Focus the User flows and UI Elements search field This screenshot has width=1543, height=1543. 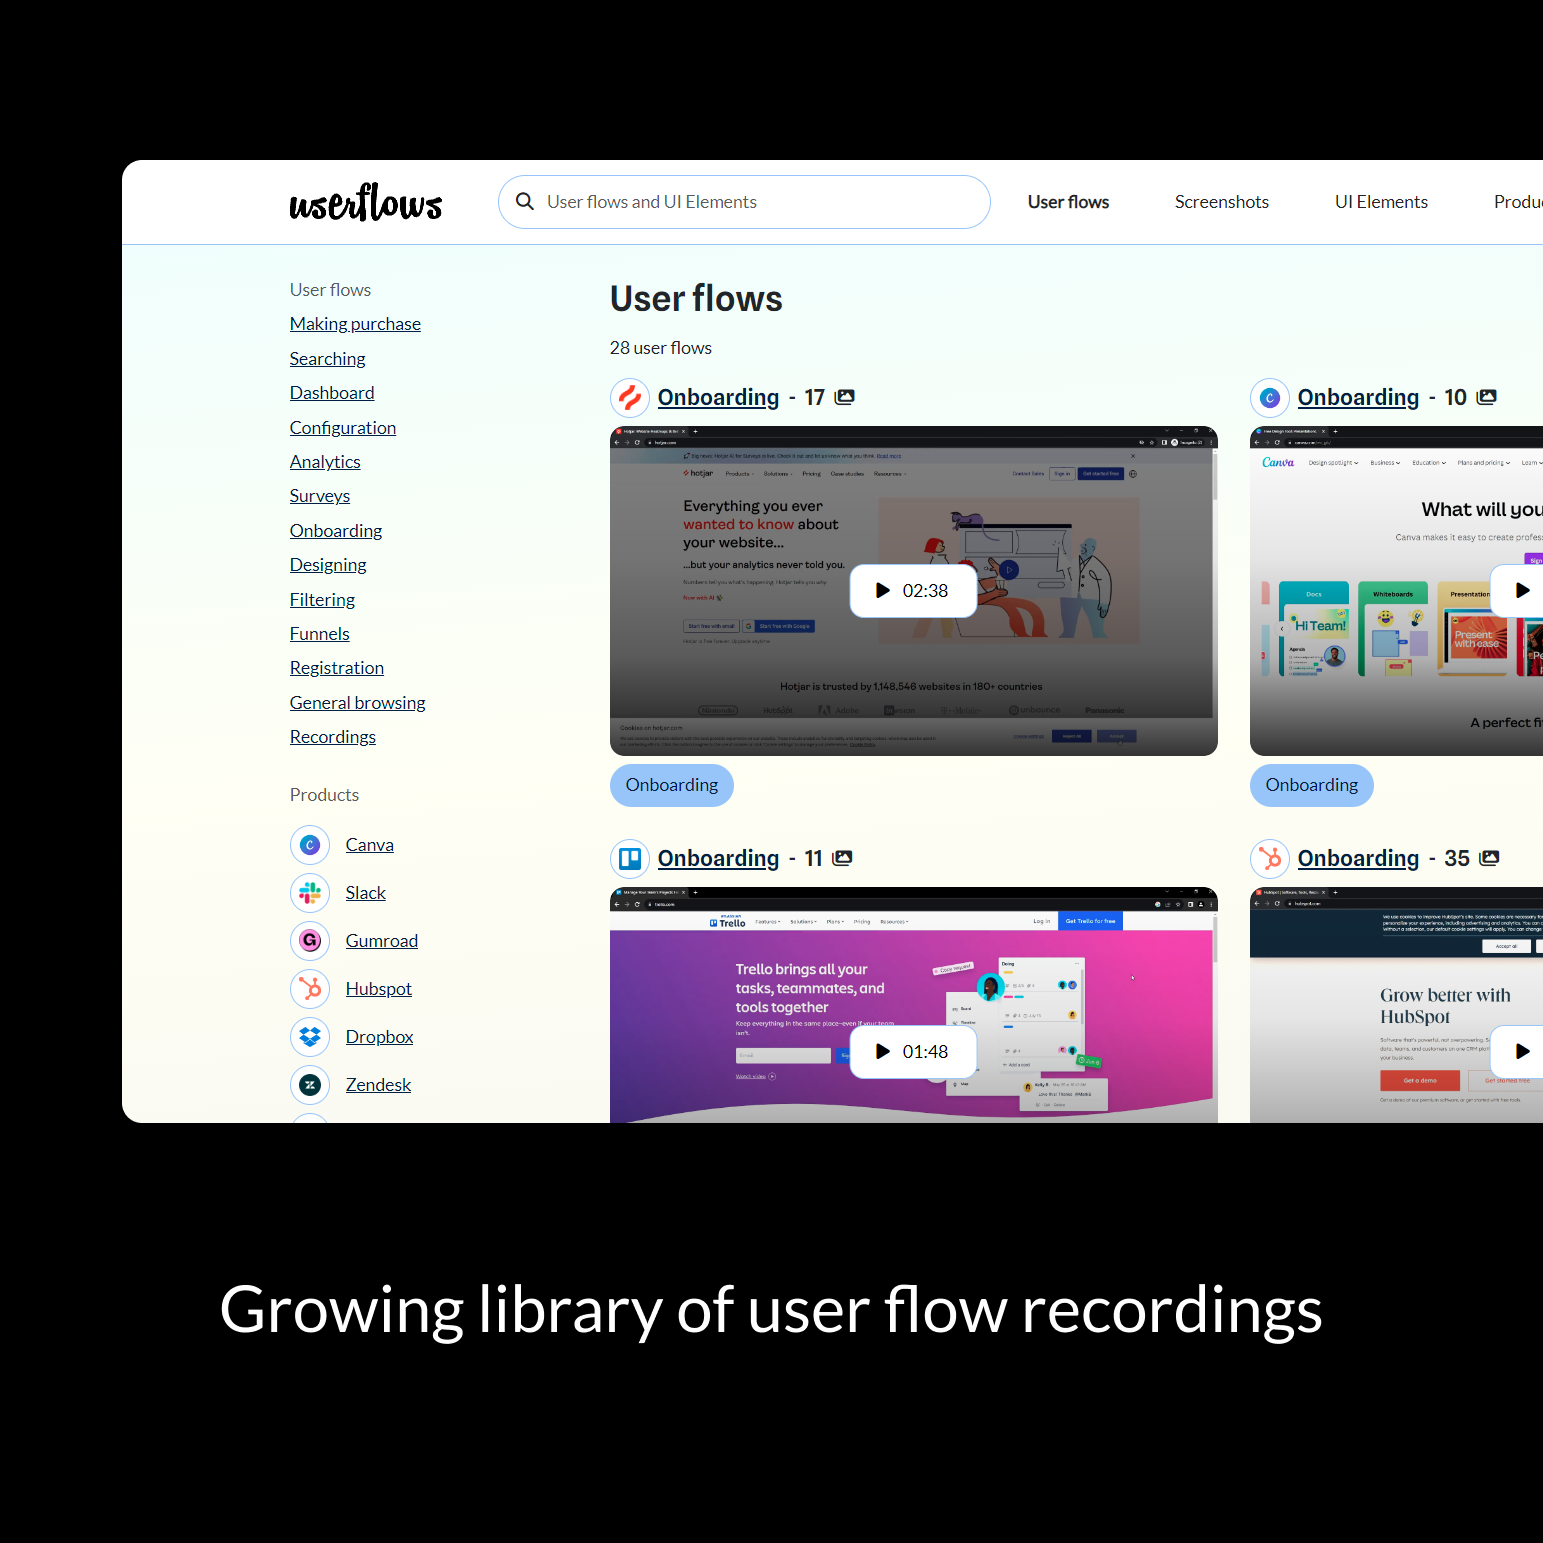[x=744, y=202]
